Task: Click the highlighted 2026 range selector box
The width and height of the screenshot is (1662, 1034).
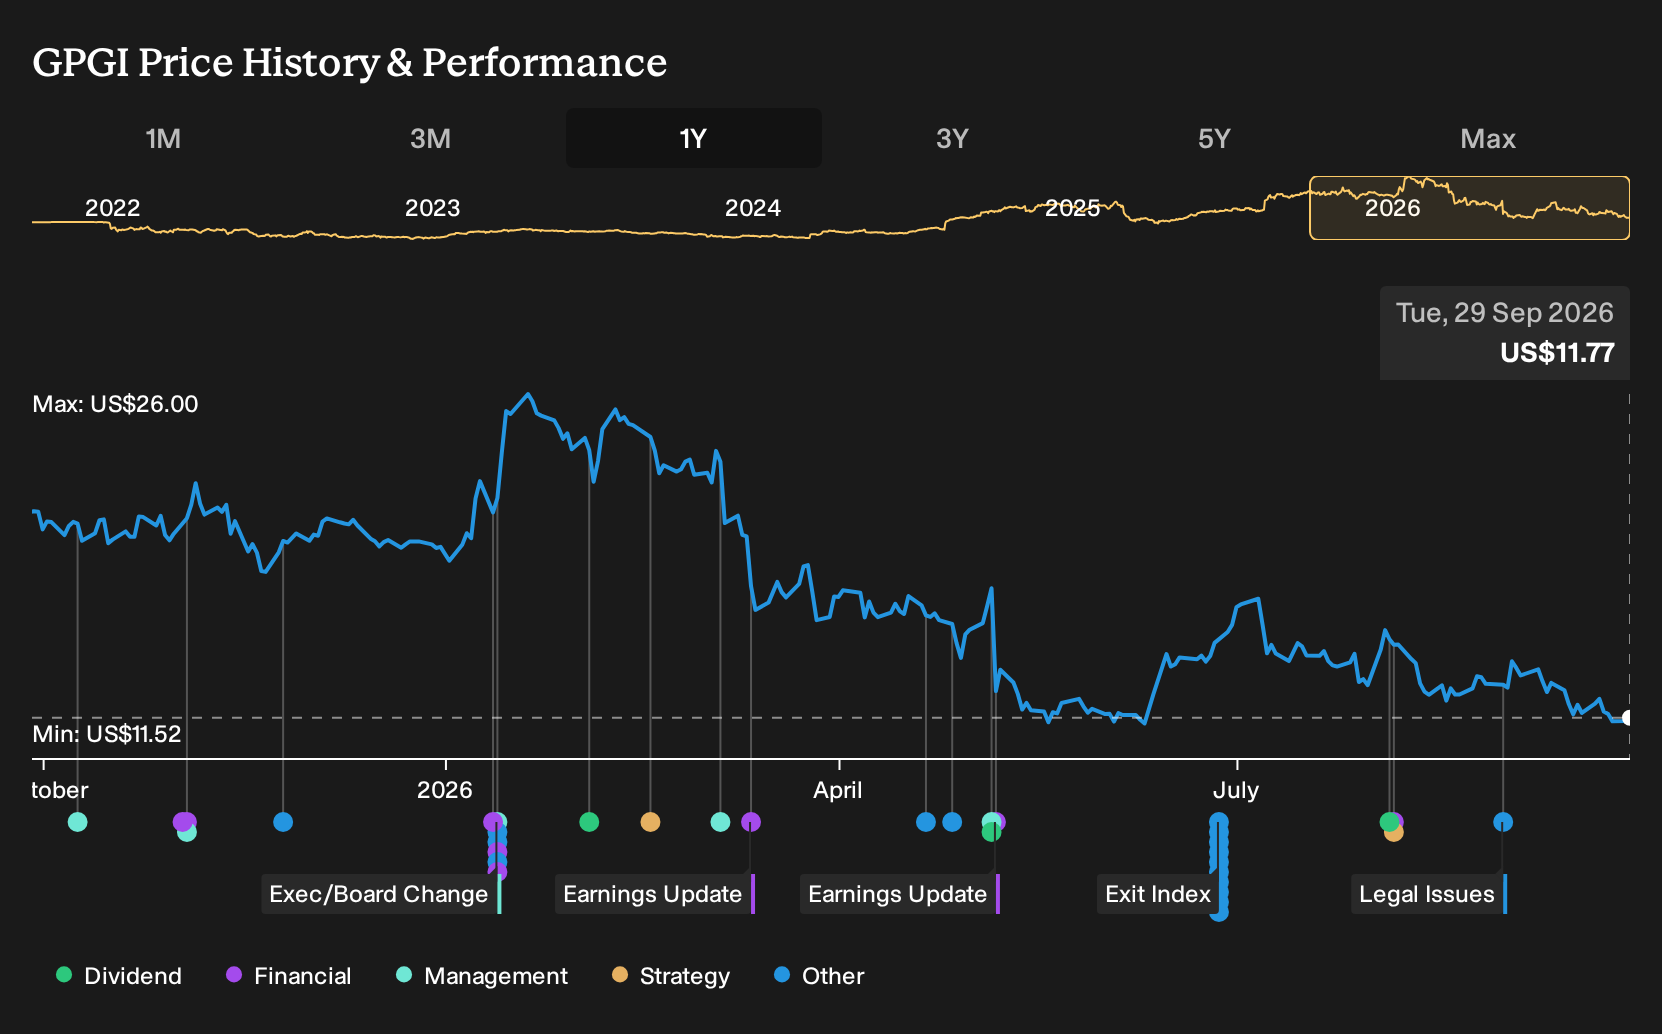Action: click(1469, 208)
